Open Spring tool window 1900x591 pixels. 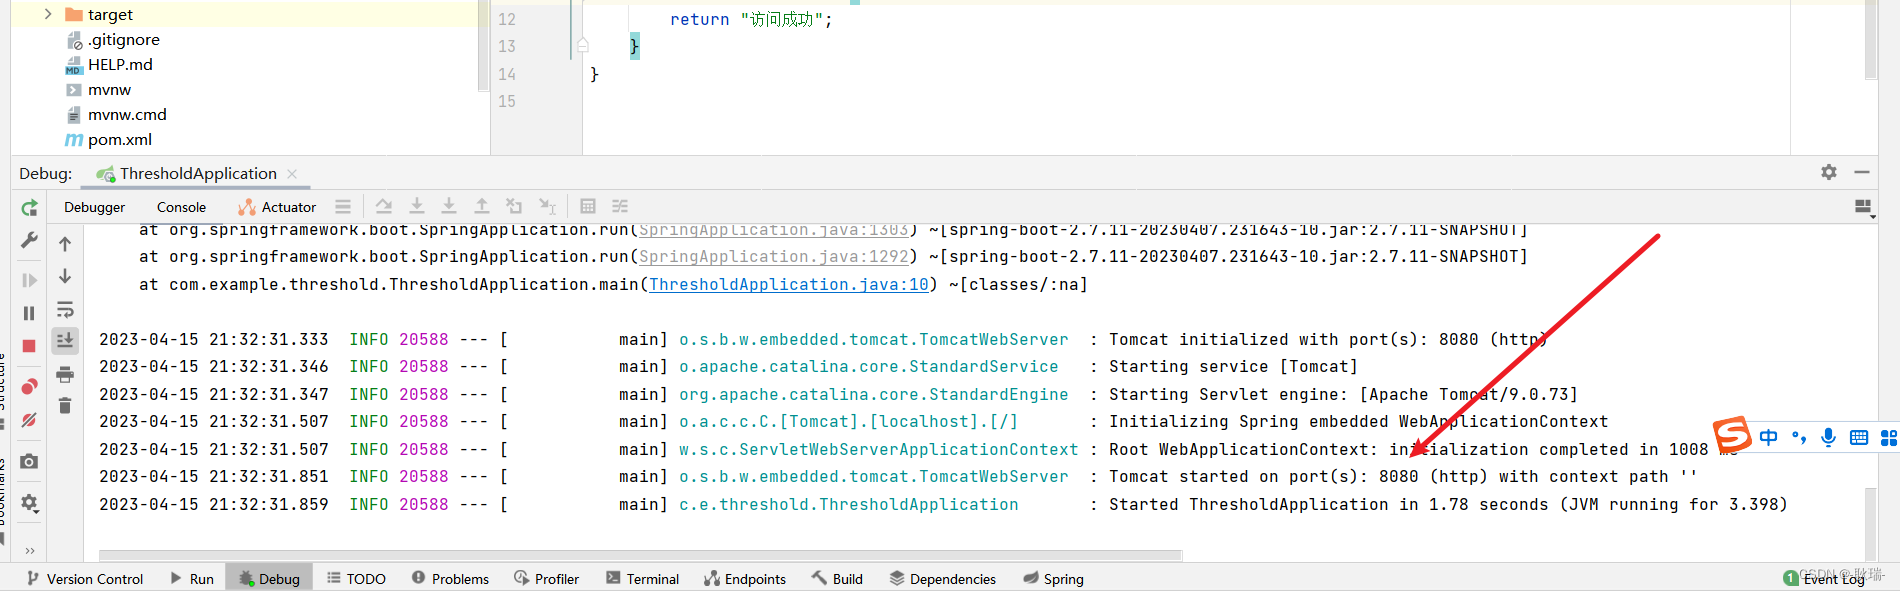pos(1053,578)
